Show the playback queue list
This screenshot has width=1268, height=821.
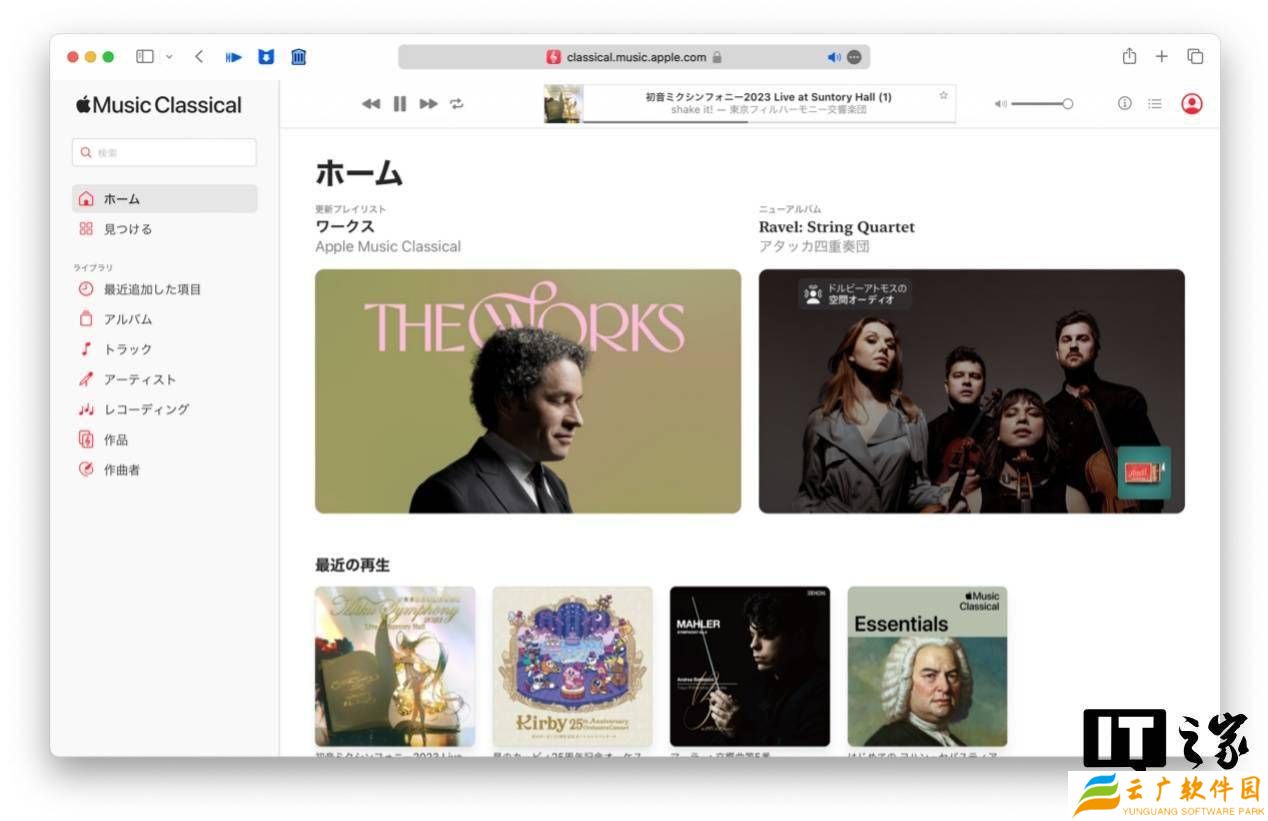tap(1155, 104)
